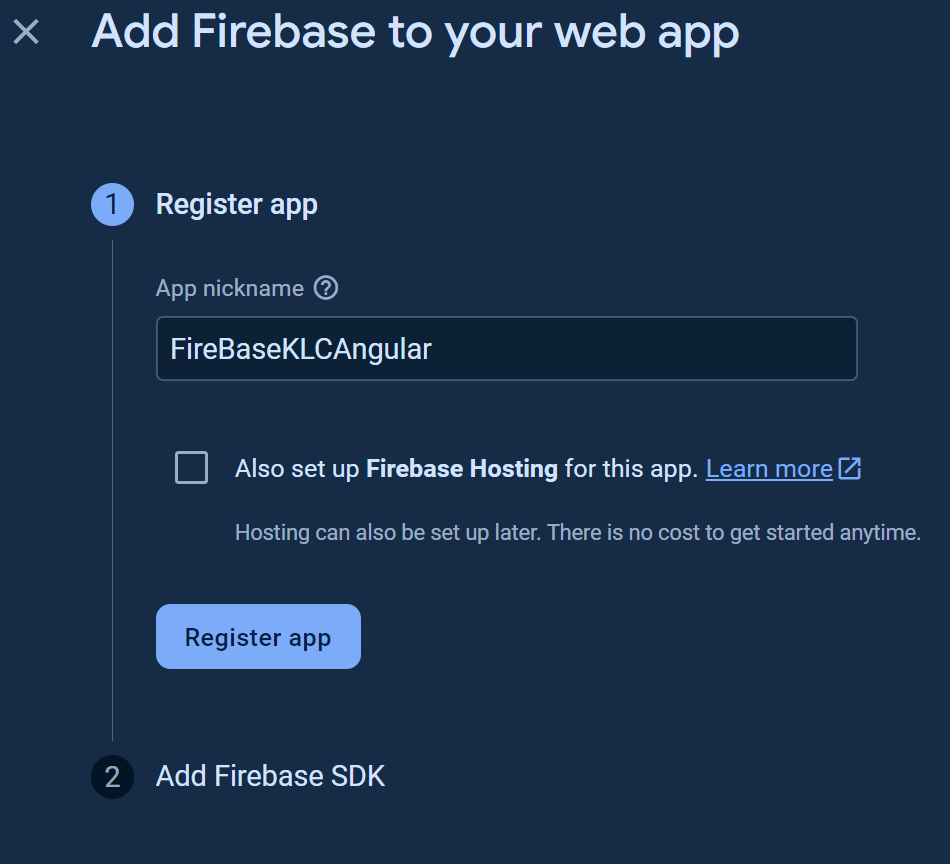950x864 pixels.
Task: Select the Register app step heading
Action: (x=237, y=205)
